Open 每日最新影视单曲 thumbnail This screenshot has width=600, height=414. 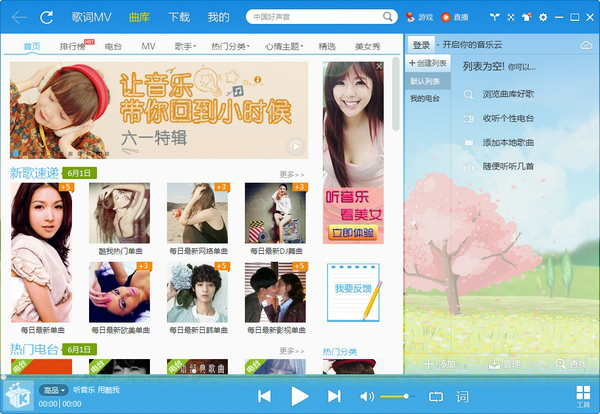pos(276,292)
